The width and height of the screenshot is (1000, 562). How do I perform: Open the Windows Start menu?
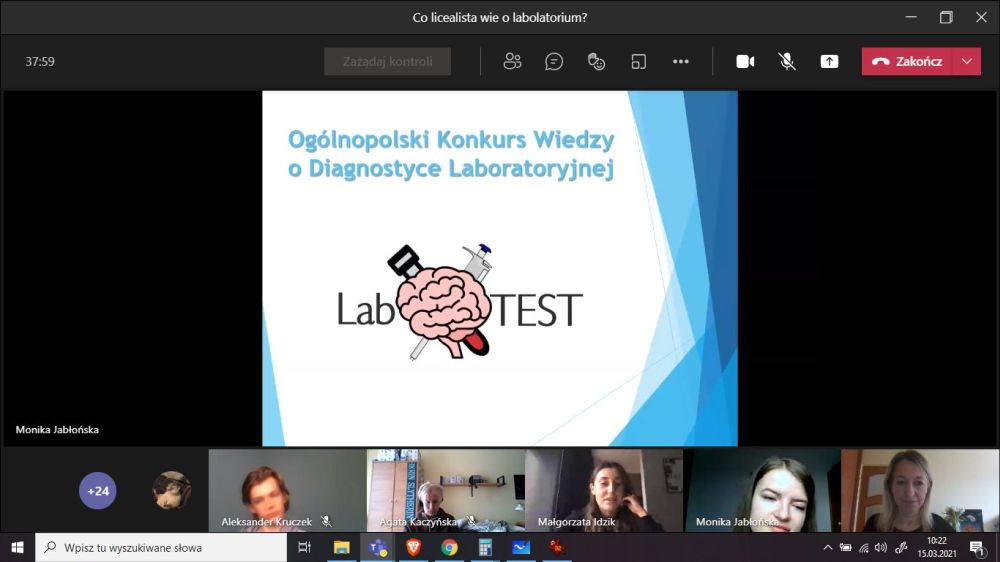point(17,547)
